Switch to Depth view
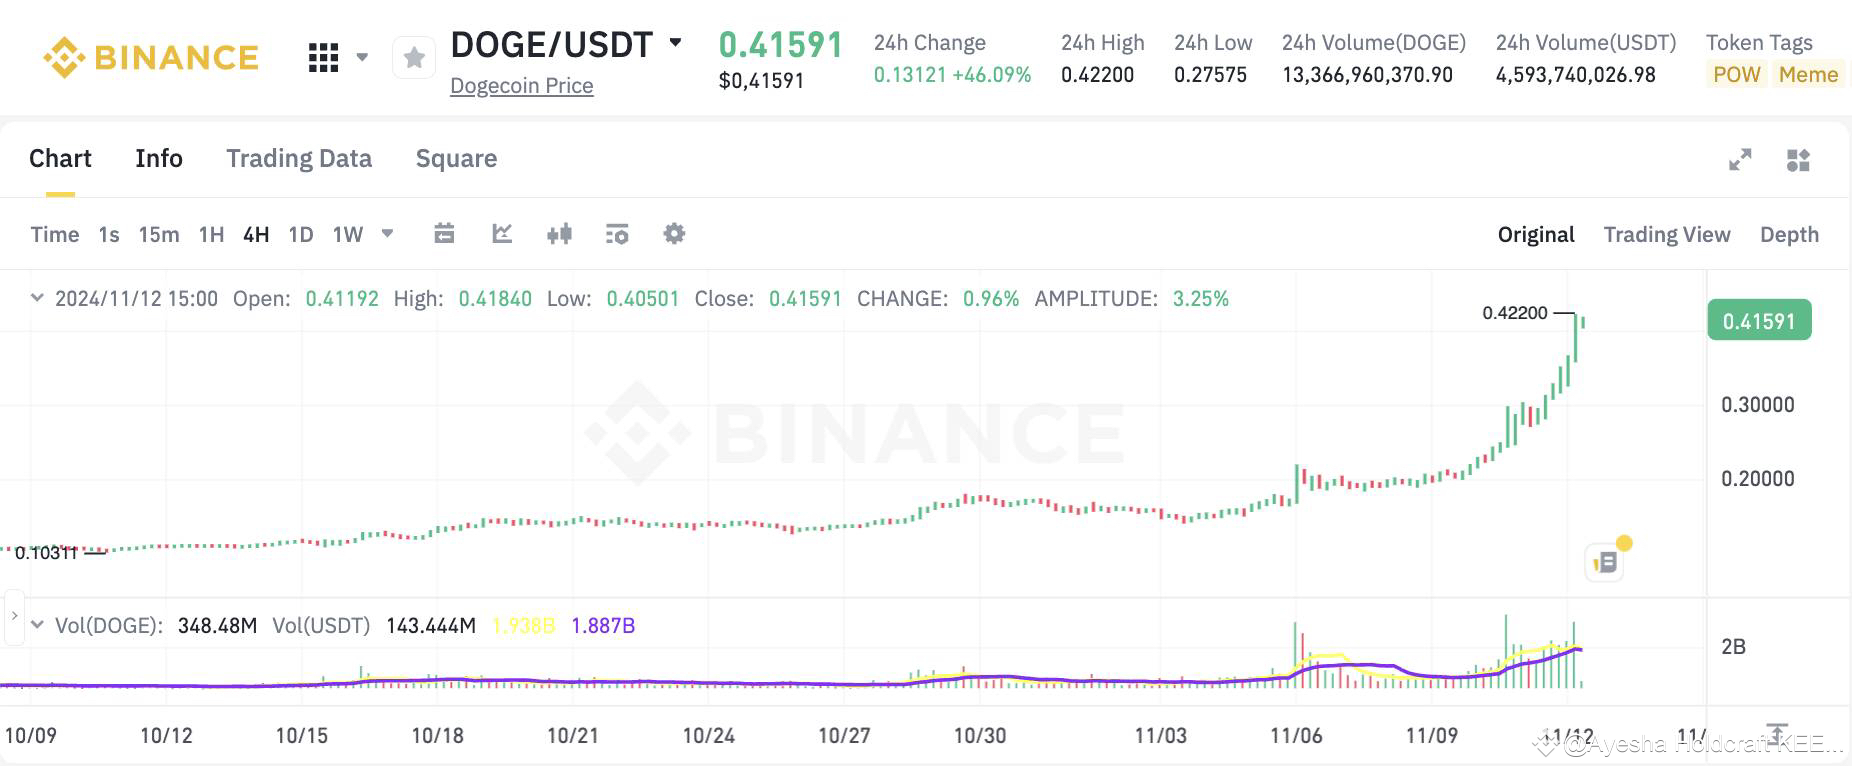 point(1790,233)
